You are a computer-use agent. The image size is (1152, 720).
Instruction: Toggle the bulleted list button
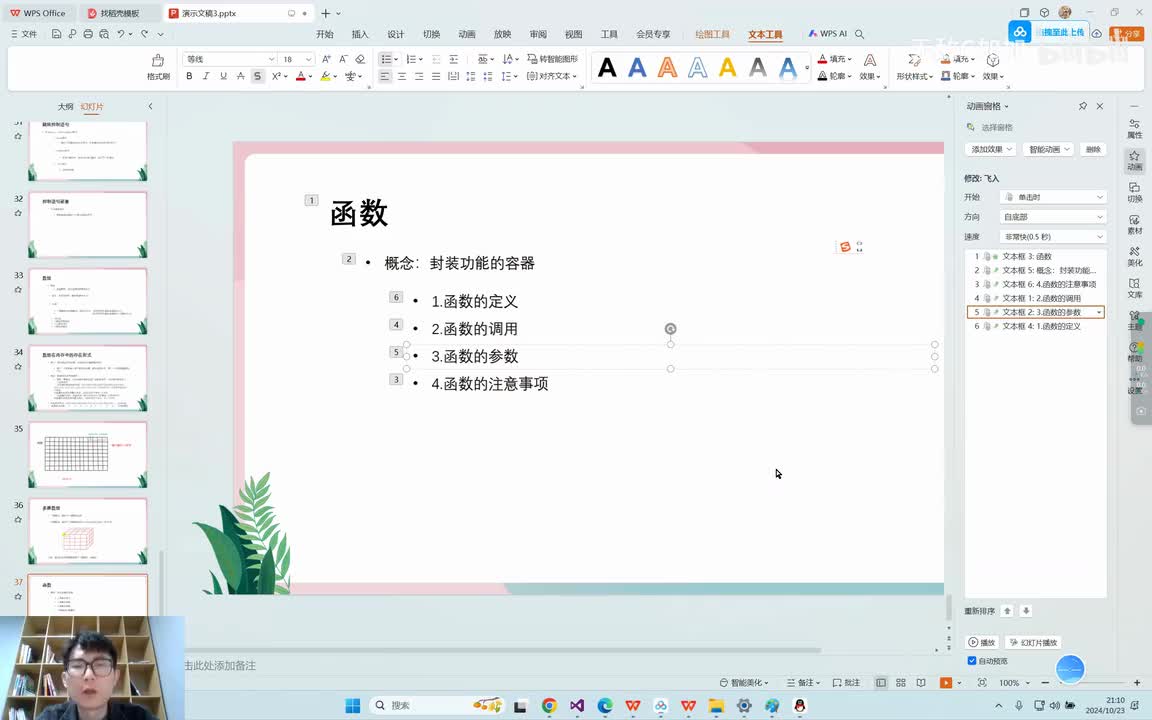[x=385, y=59]
